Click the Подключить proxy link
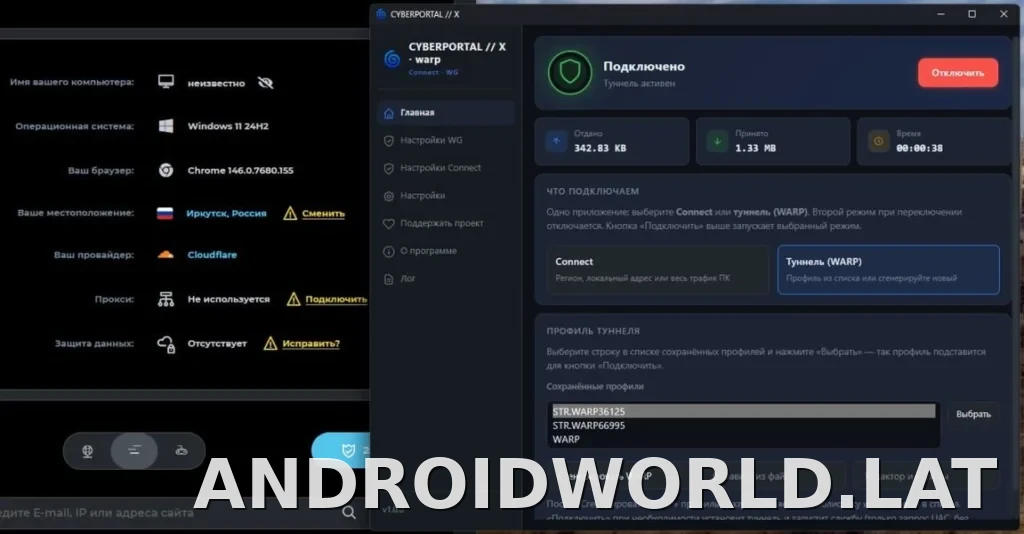This screenshot has width=1024, height=534. click(x=336, y=299)
